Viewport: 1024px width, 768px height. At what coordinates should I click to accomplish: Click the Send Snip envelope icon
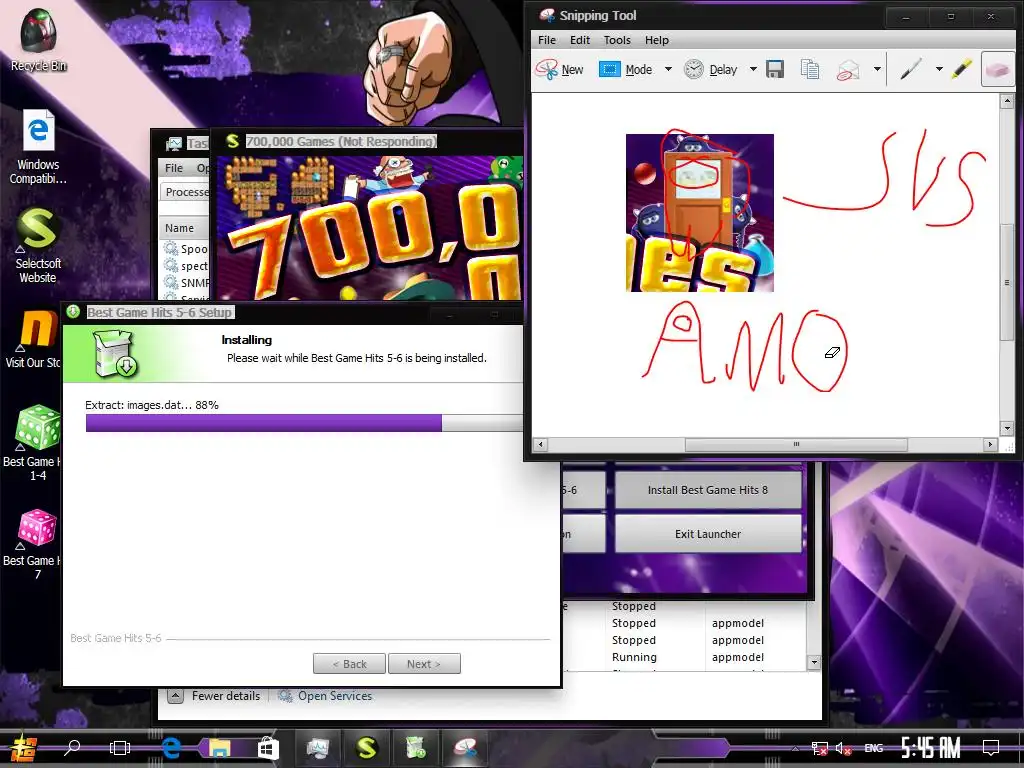tap(848, 69)
